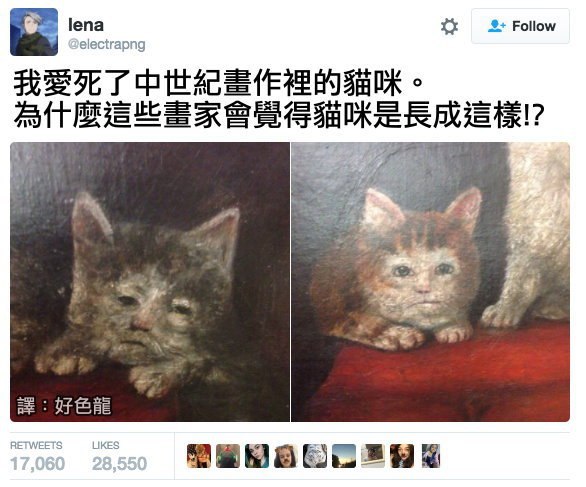Open fifth liker avatar white sketch

(315, 456)
